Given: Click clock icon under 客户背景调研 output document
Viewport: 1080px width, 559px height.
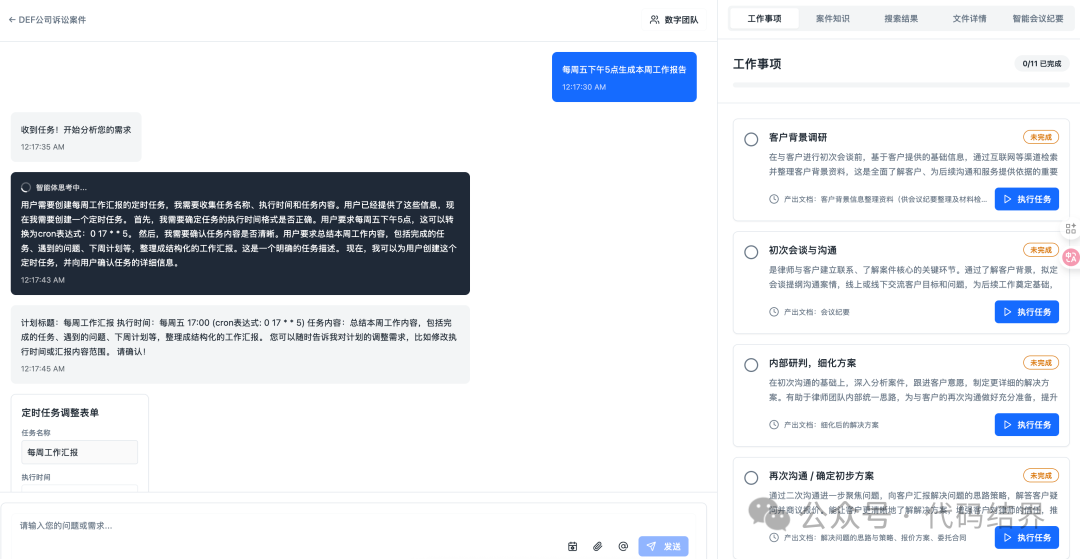Looking at the screenshot, I should [774, 199].
